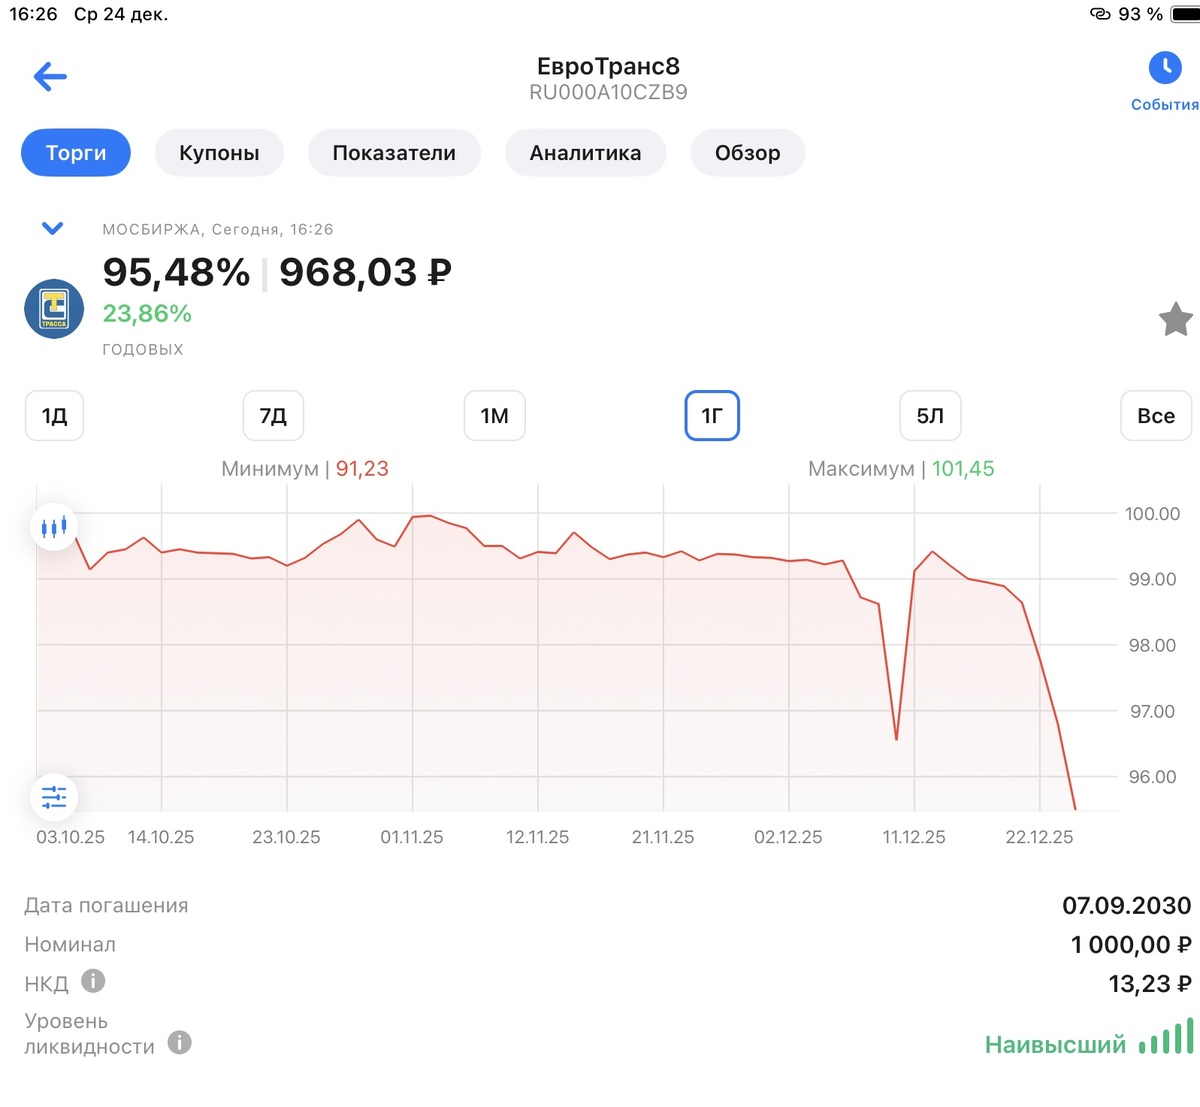Select Все chart period

point(1156,416)
